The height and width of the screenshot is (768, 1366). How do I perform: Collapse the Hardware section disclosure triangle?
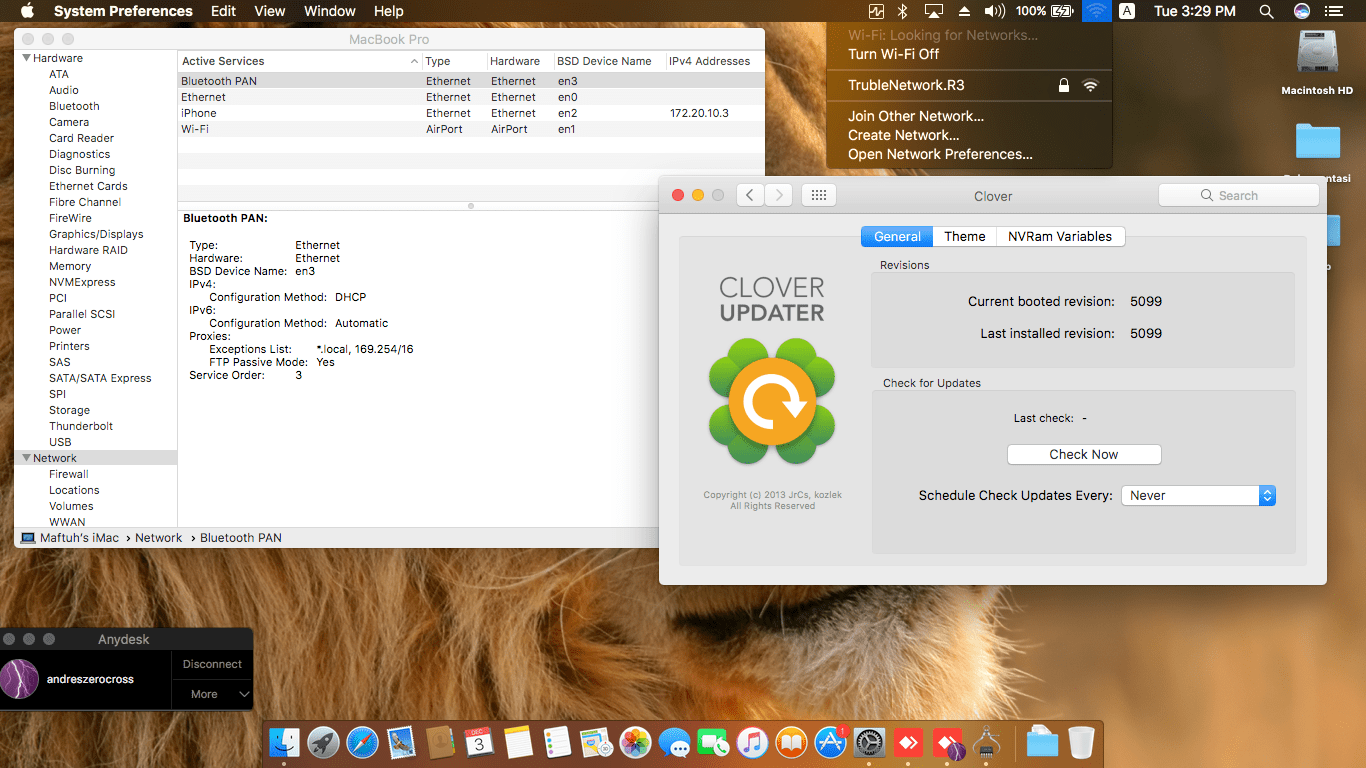click(x=26, y=58)
